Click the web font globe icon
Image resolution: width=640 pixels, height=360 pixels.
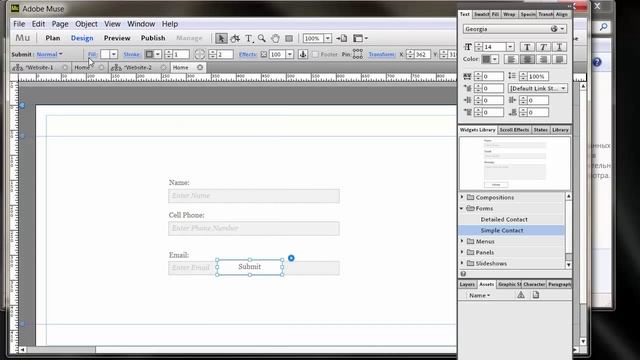coord(554,29)
